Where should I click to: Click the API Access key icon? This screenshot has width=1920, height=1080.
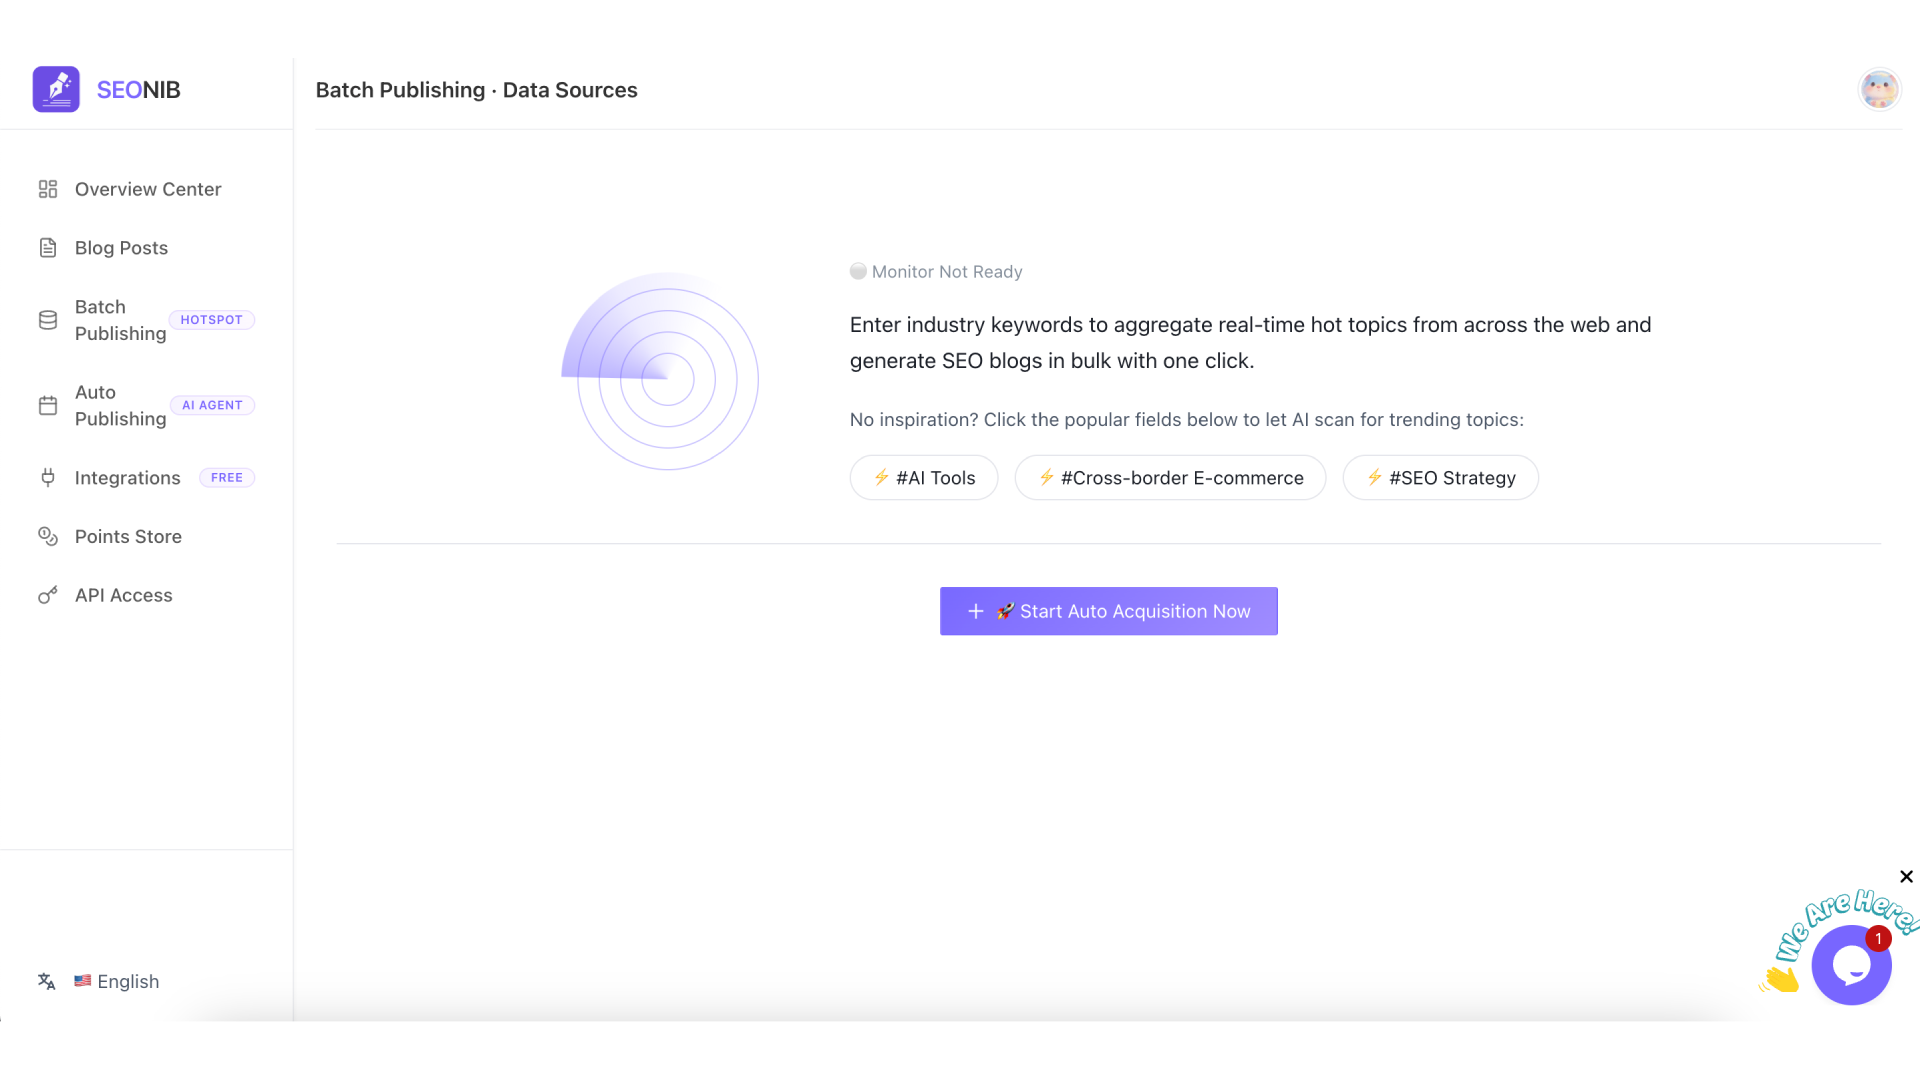click(48, 596)
